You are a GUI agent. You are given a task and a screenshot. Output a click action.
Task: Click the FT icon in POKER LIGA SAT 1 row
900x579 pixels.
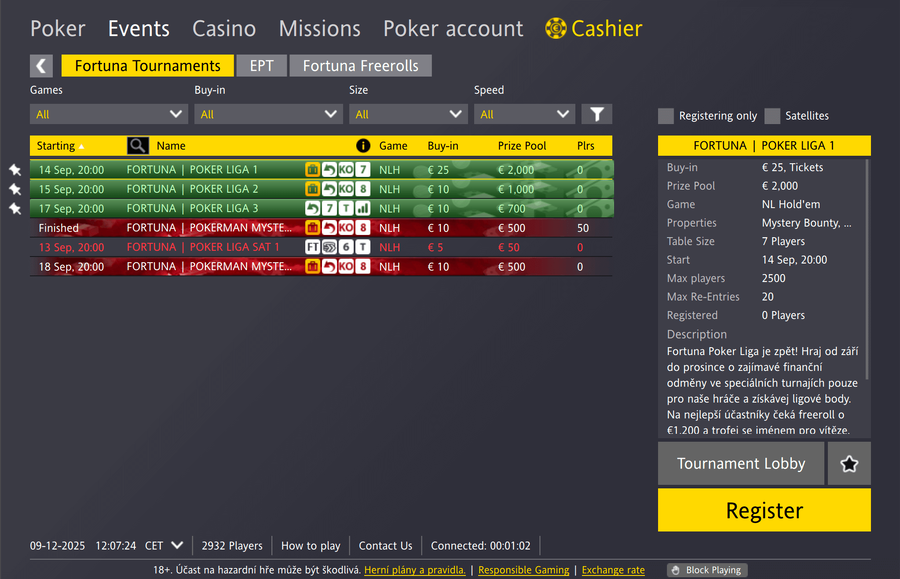[x=313, y=247]
